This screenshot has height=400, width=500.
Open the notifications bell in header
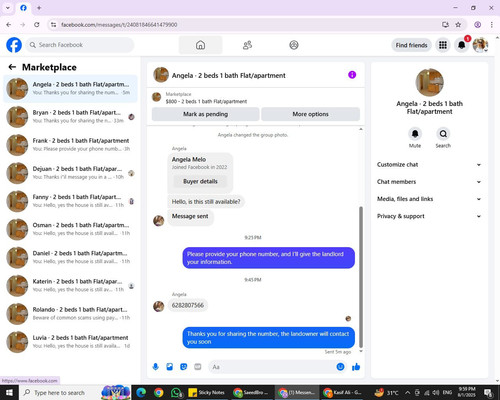pos(461,45)
